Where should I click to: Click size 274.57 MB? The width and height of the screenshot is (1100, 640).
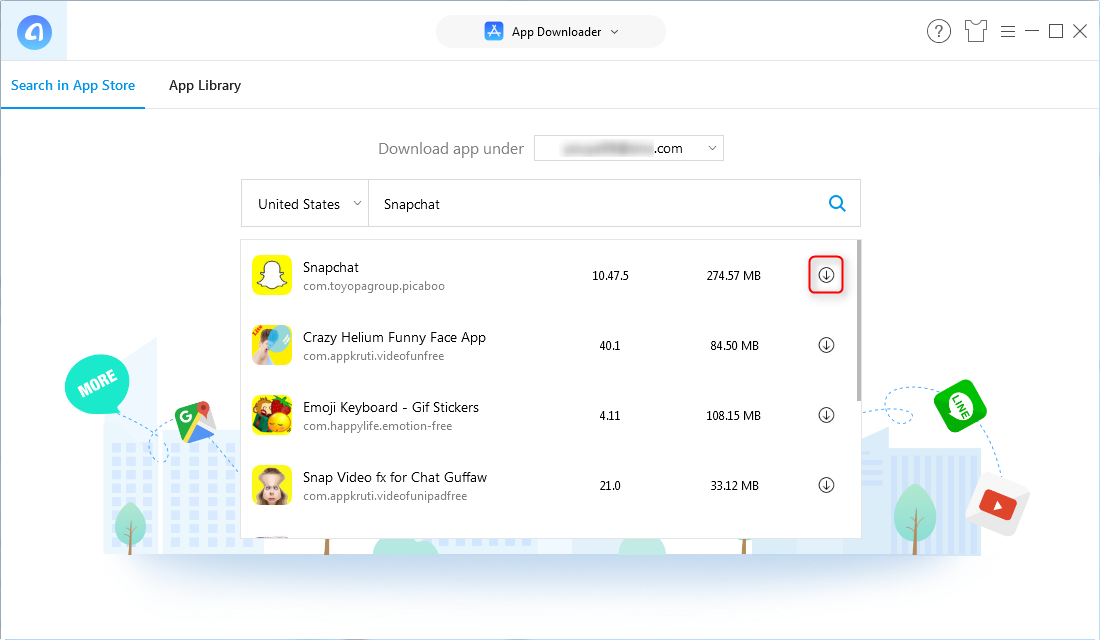(x=734, y=276)
